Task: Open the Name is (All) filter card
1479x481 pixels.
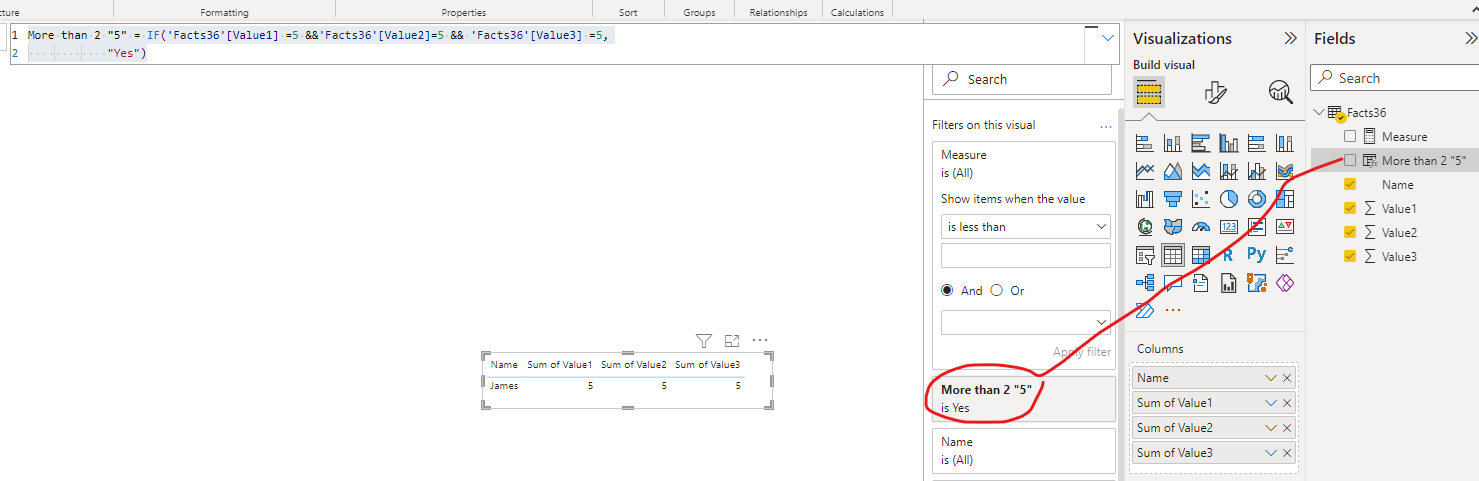Action: 1024,451
